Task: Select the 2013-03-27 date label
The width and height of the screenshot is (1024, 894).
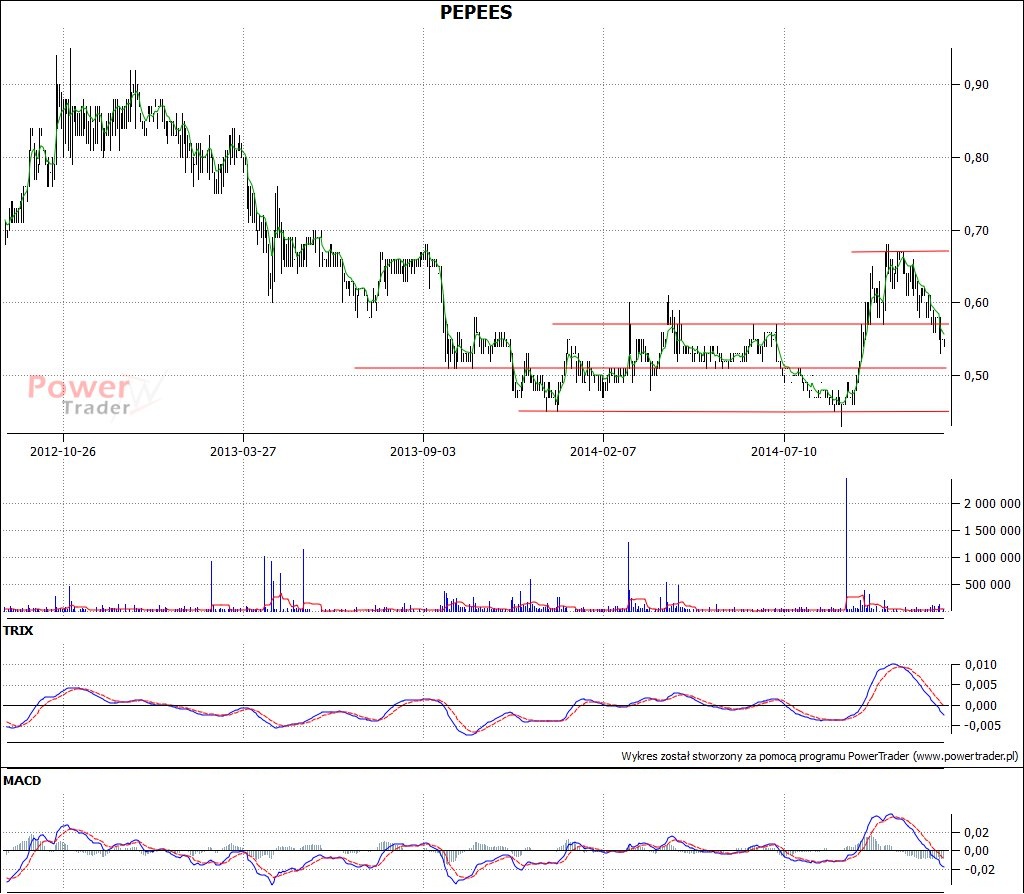Action: (243, 451)
